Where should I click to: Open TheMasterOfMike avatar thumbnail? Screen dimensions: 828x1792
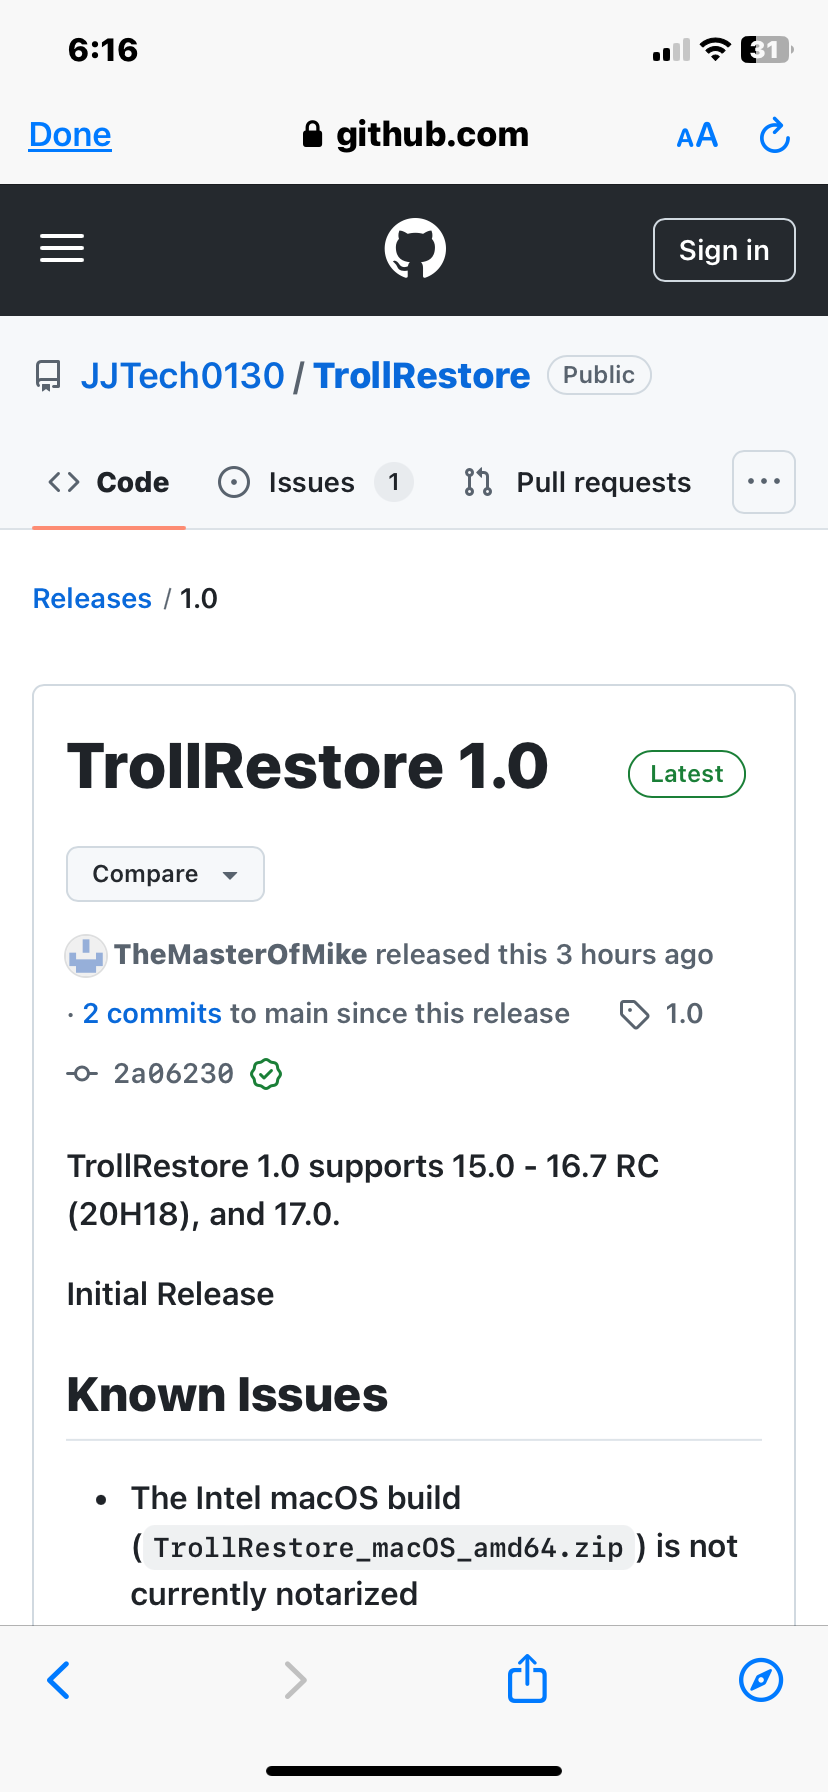click(86, 956)
